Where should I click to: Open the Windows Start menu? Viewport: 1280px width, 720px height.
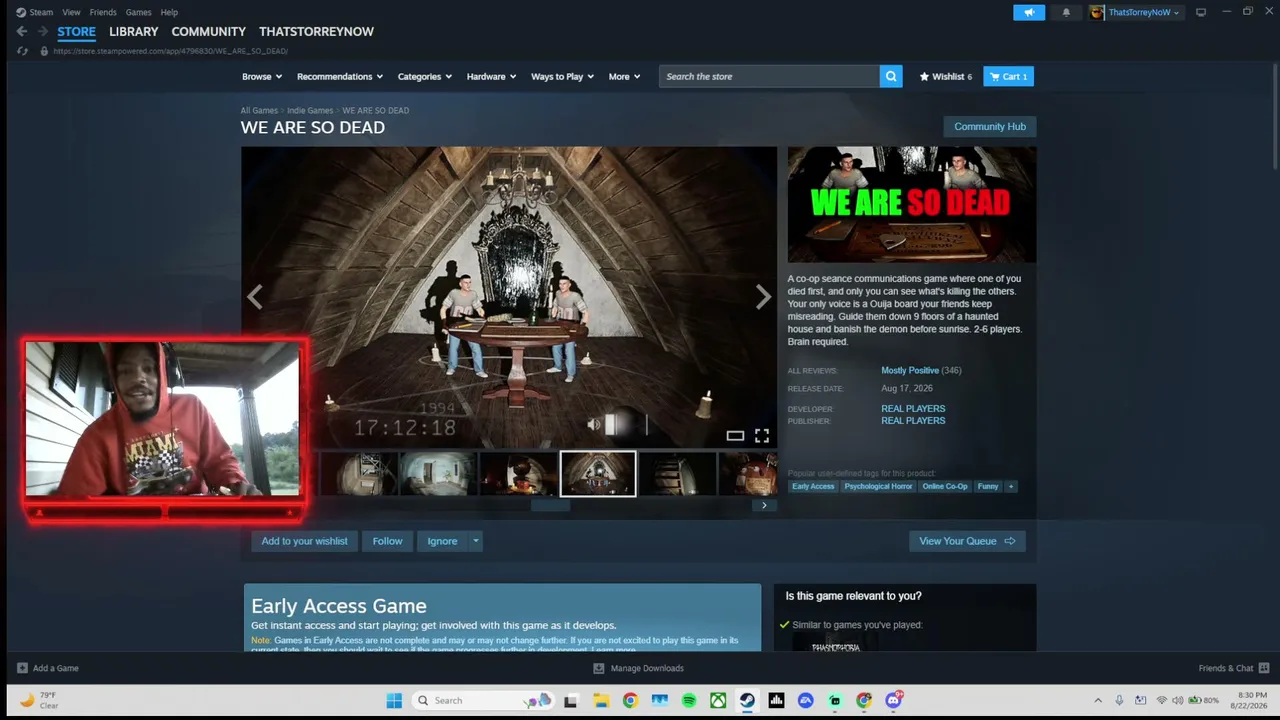point(394,700)
